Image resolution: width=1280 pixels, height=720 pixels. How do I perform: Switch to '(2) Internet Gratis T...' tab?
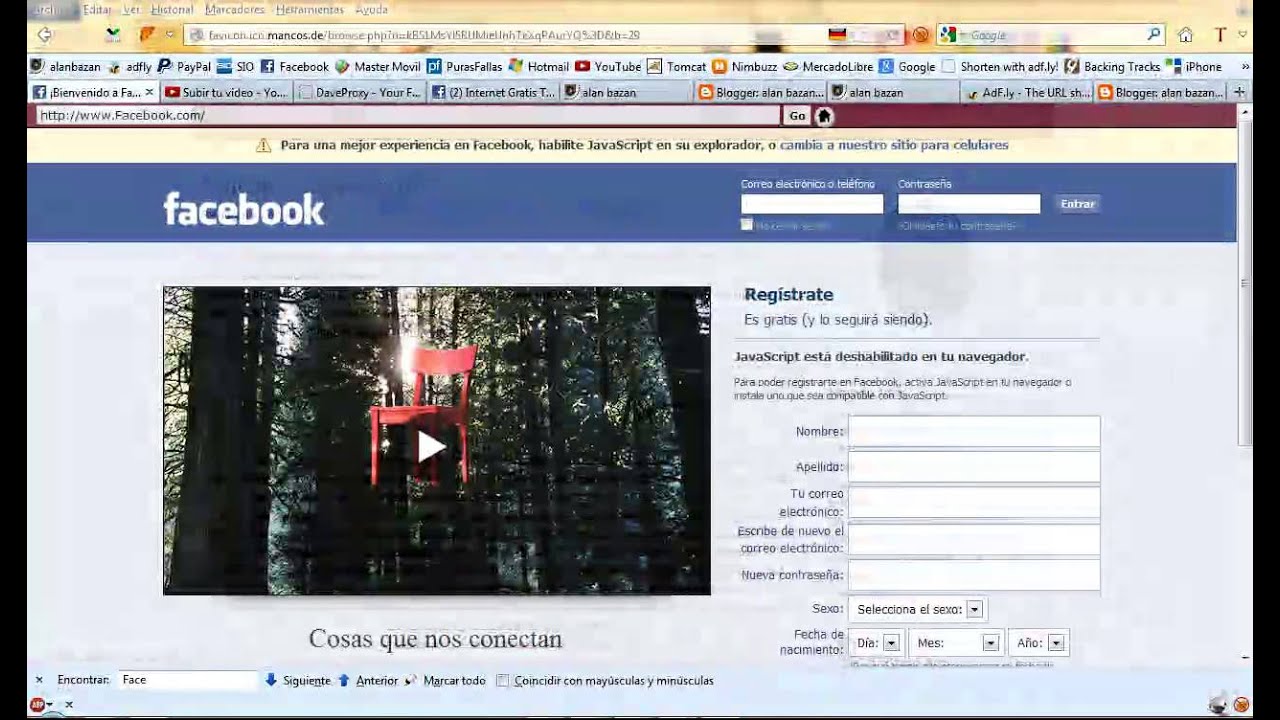[x=494, y=92]
